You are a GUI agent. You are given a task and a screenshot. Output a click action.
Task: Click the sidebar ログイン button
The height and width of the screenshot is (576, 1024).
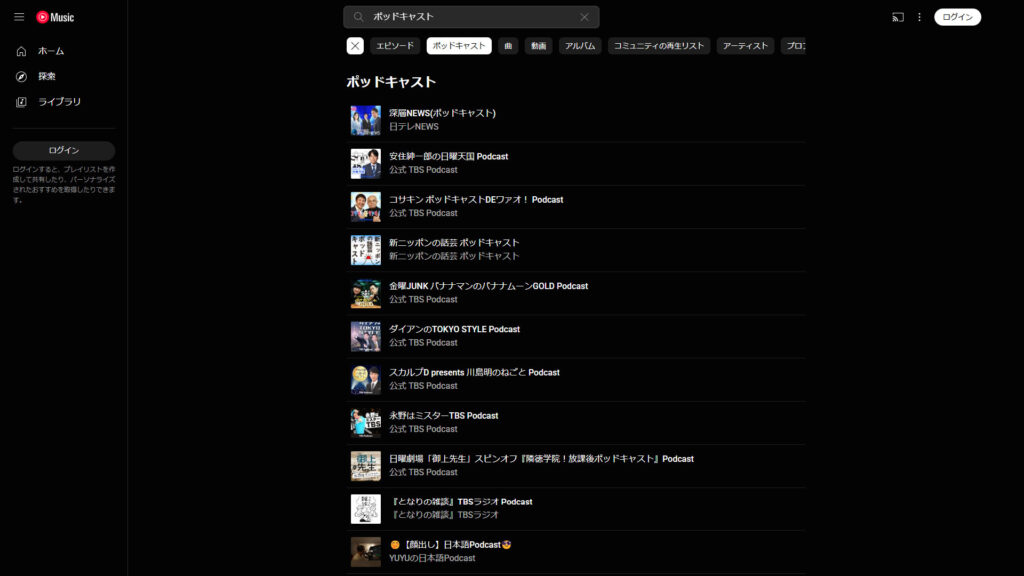[x=64, y=150]
